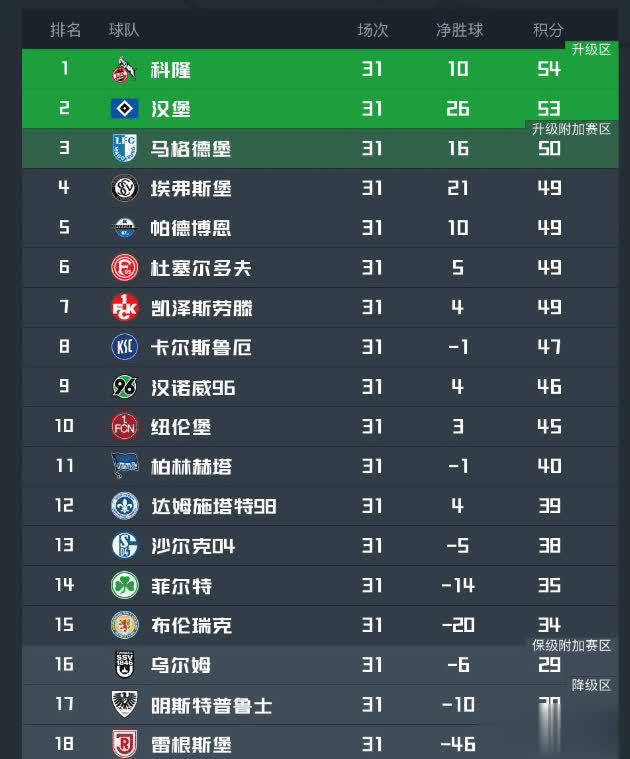Screen dimensions: 630x759
Task: Click the 沙尔克04 club crest
Action: coord(124,546)
